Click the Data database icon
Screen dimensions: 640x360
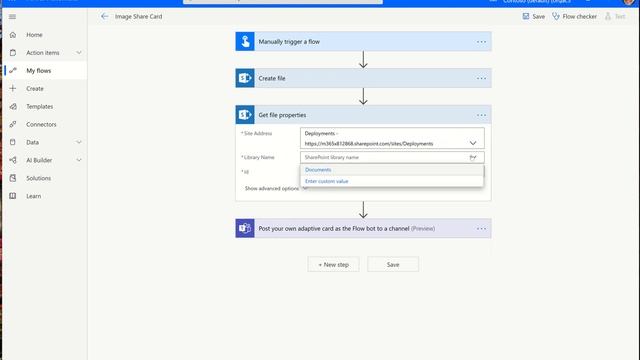coord(13,142)
